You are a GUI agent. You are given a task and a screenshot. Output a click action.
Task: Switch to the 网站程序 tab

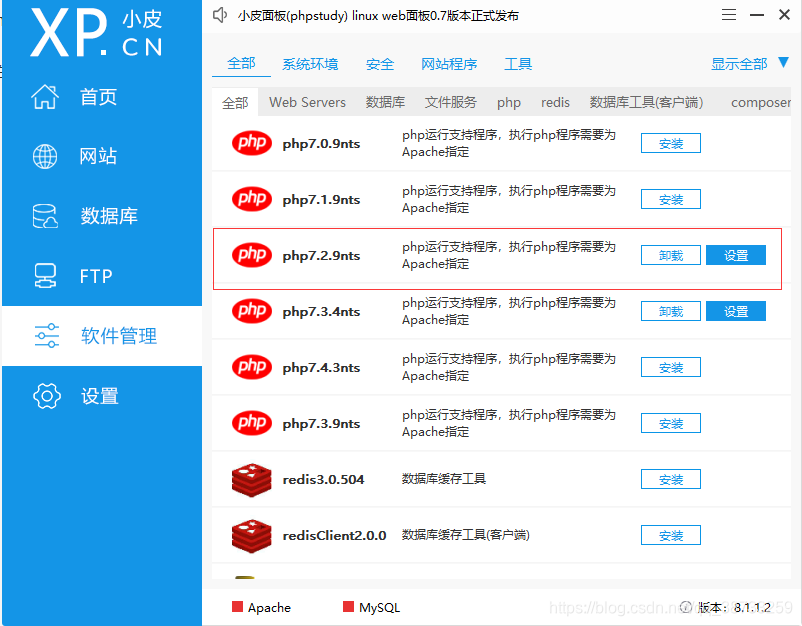(449, 64)
